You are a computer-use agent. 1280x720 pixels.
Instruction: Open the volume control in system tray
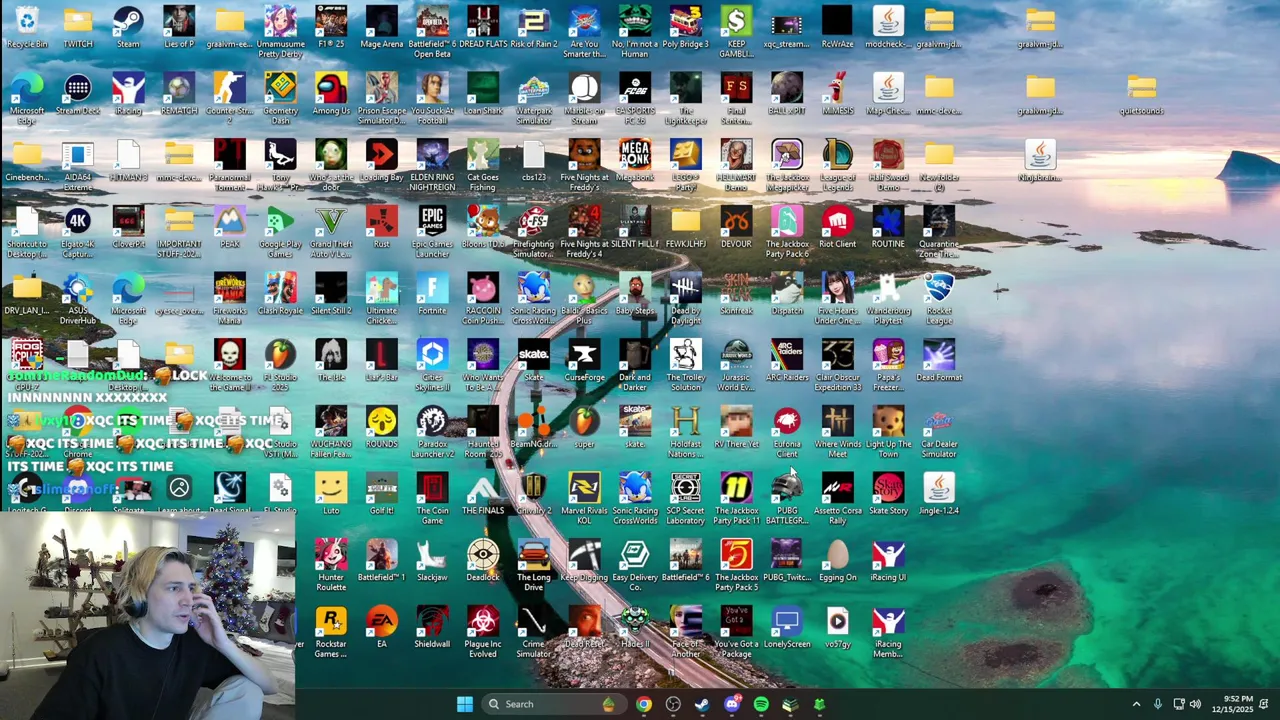(1195, 704)
